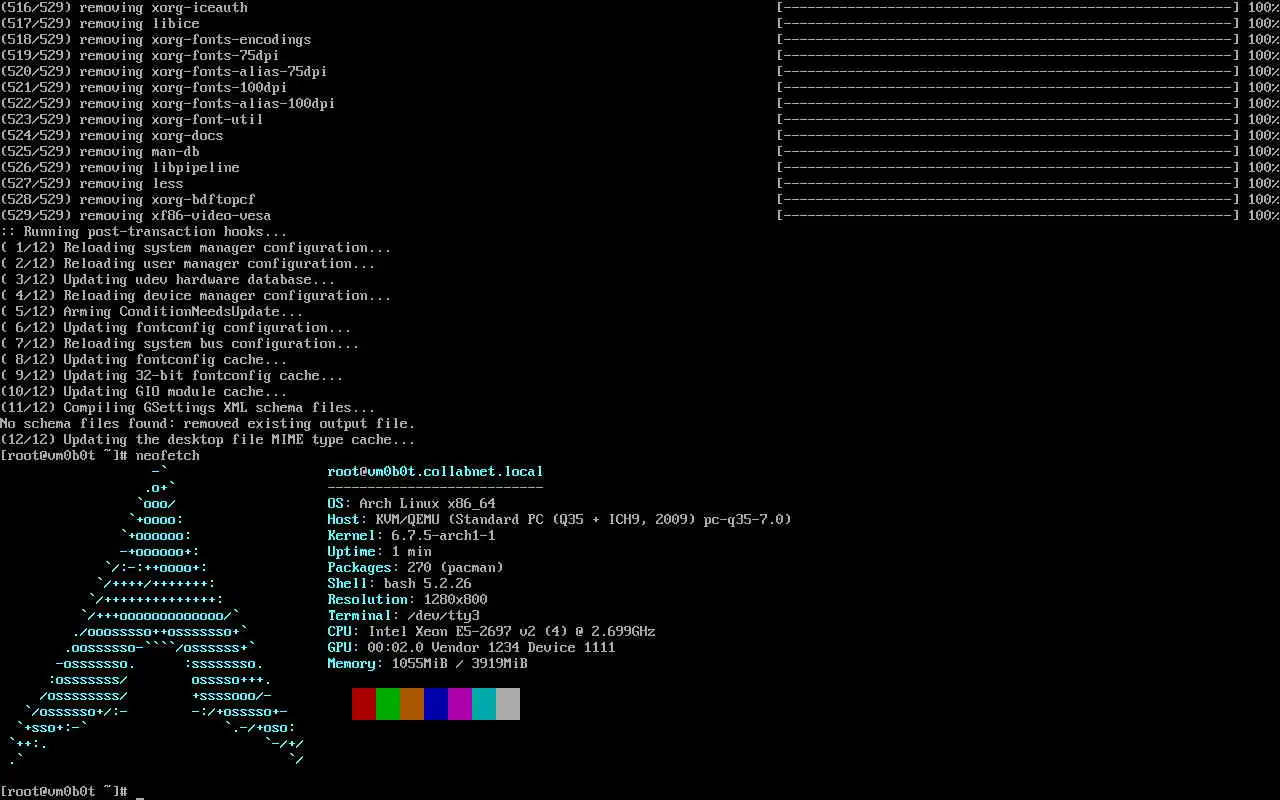Viewport: 1280px width, 800px height.
Task: Click the 'OS: Arch Linux x86_64' line
Action: tap(412, 504)
